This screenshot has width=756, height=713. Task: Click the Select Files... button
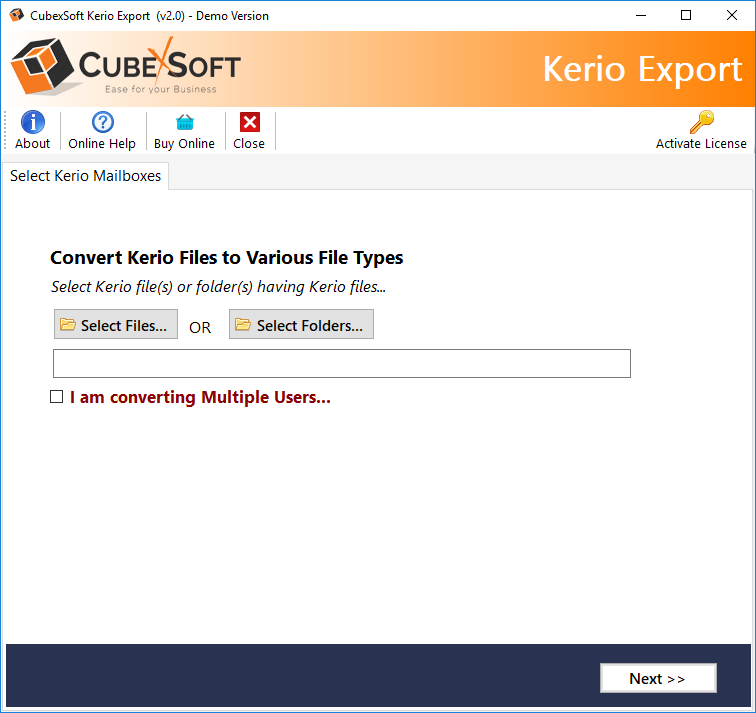tap(116, 324)
